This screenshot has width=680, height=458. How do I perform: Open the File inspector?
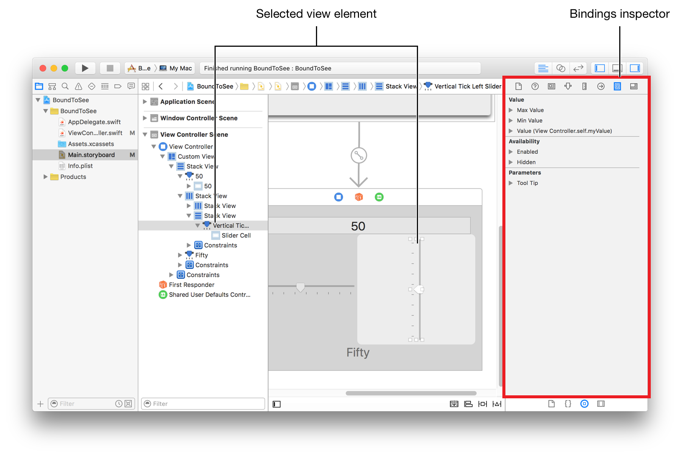518,86
